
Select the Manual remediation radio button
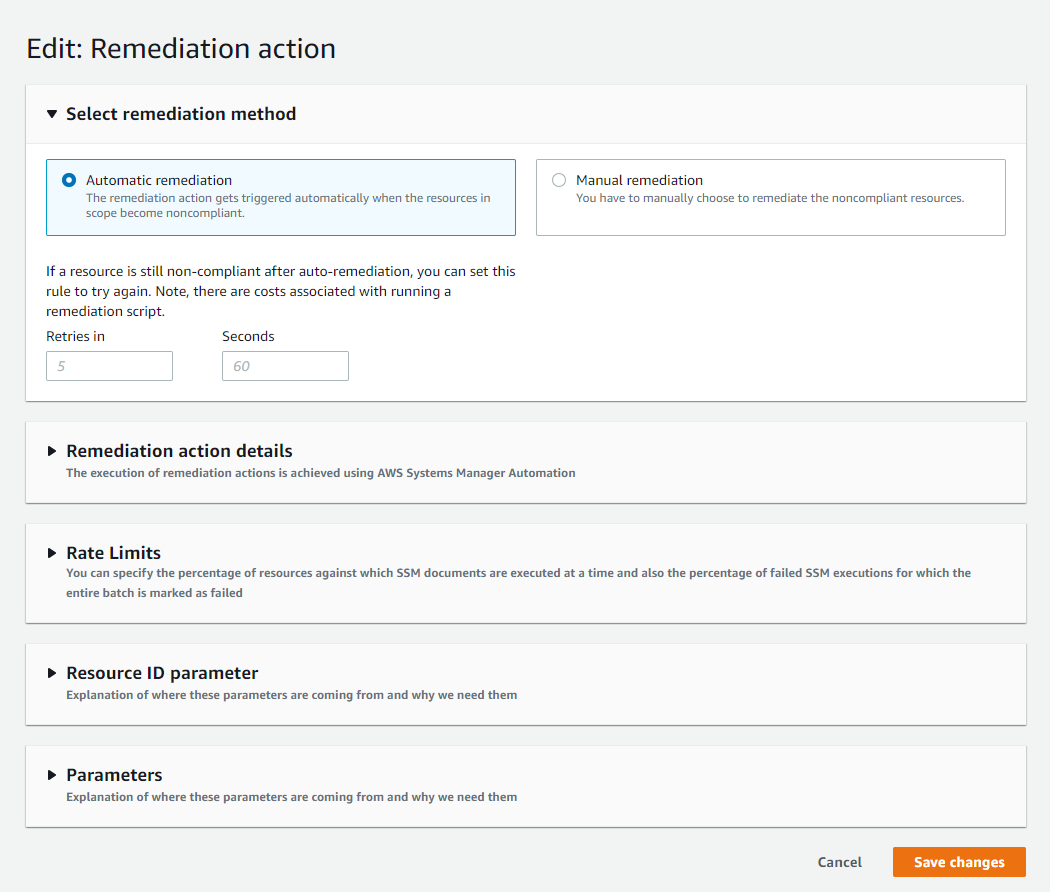tap(559, 180)
